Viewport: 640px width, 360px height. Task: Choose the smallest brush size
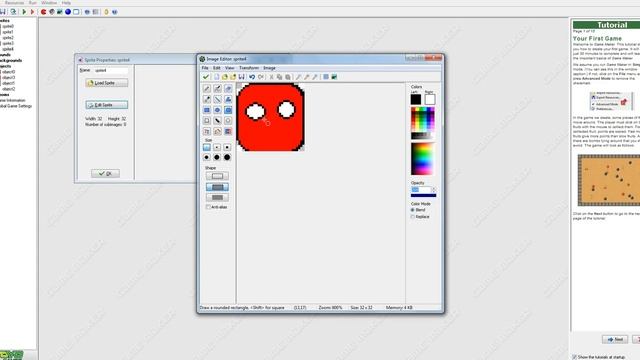click(x=207, y=147)
